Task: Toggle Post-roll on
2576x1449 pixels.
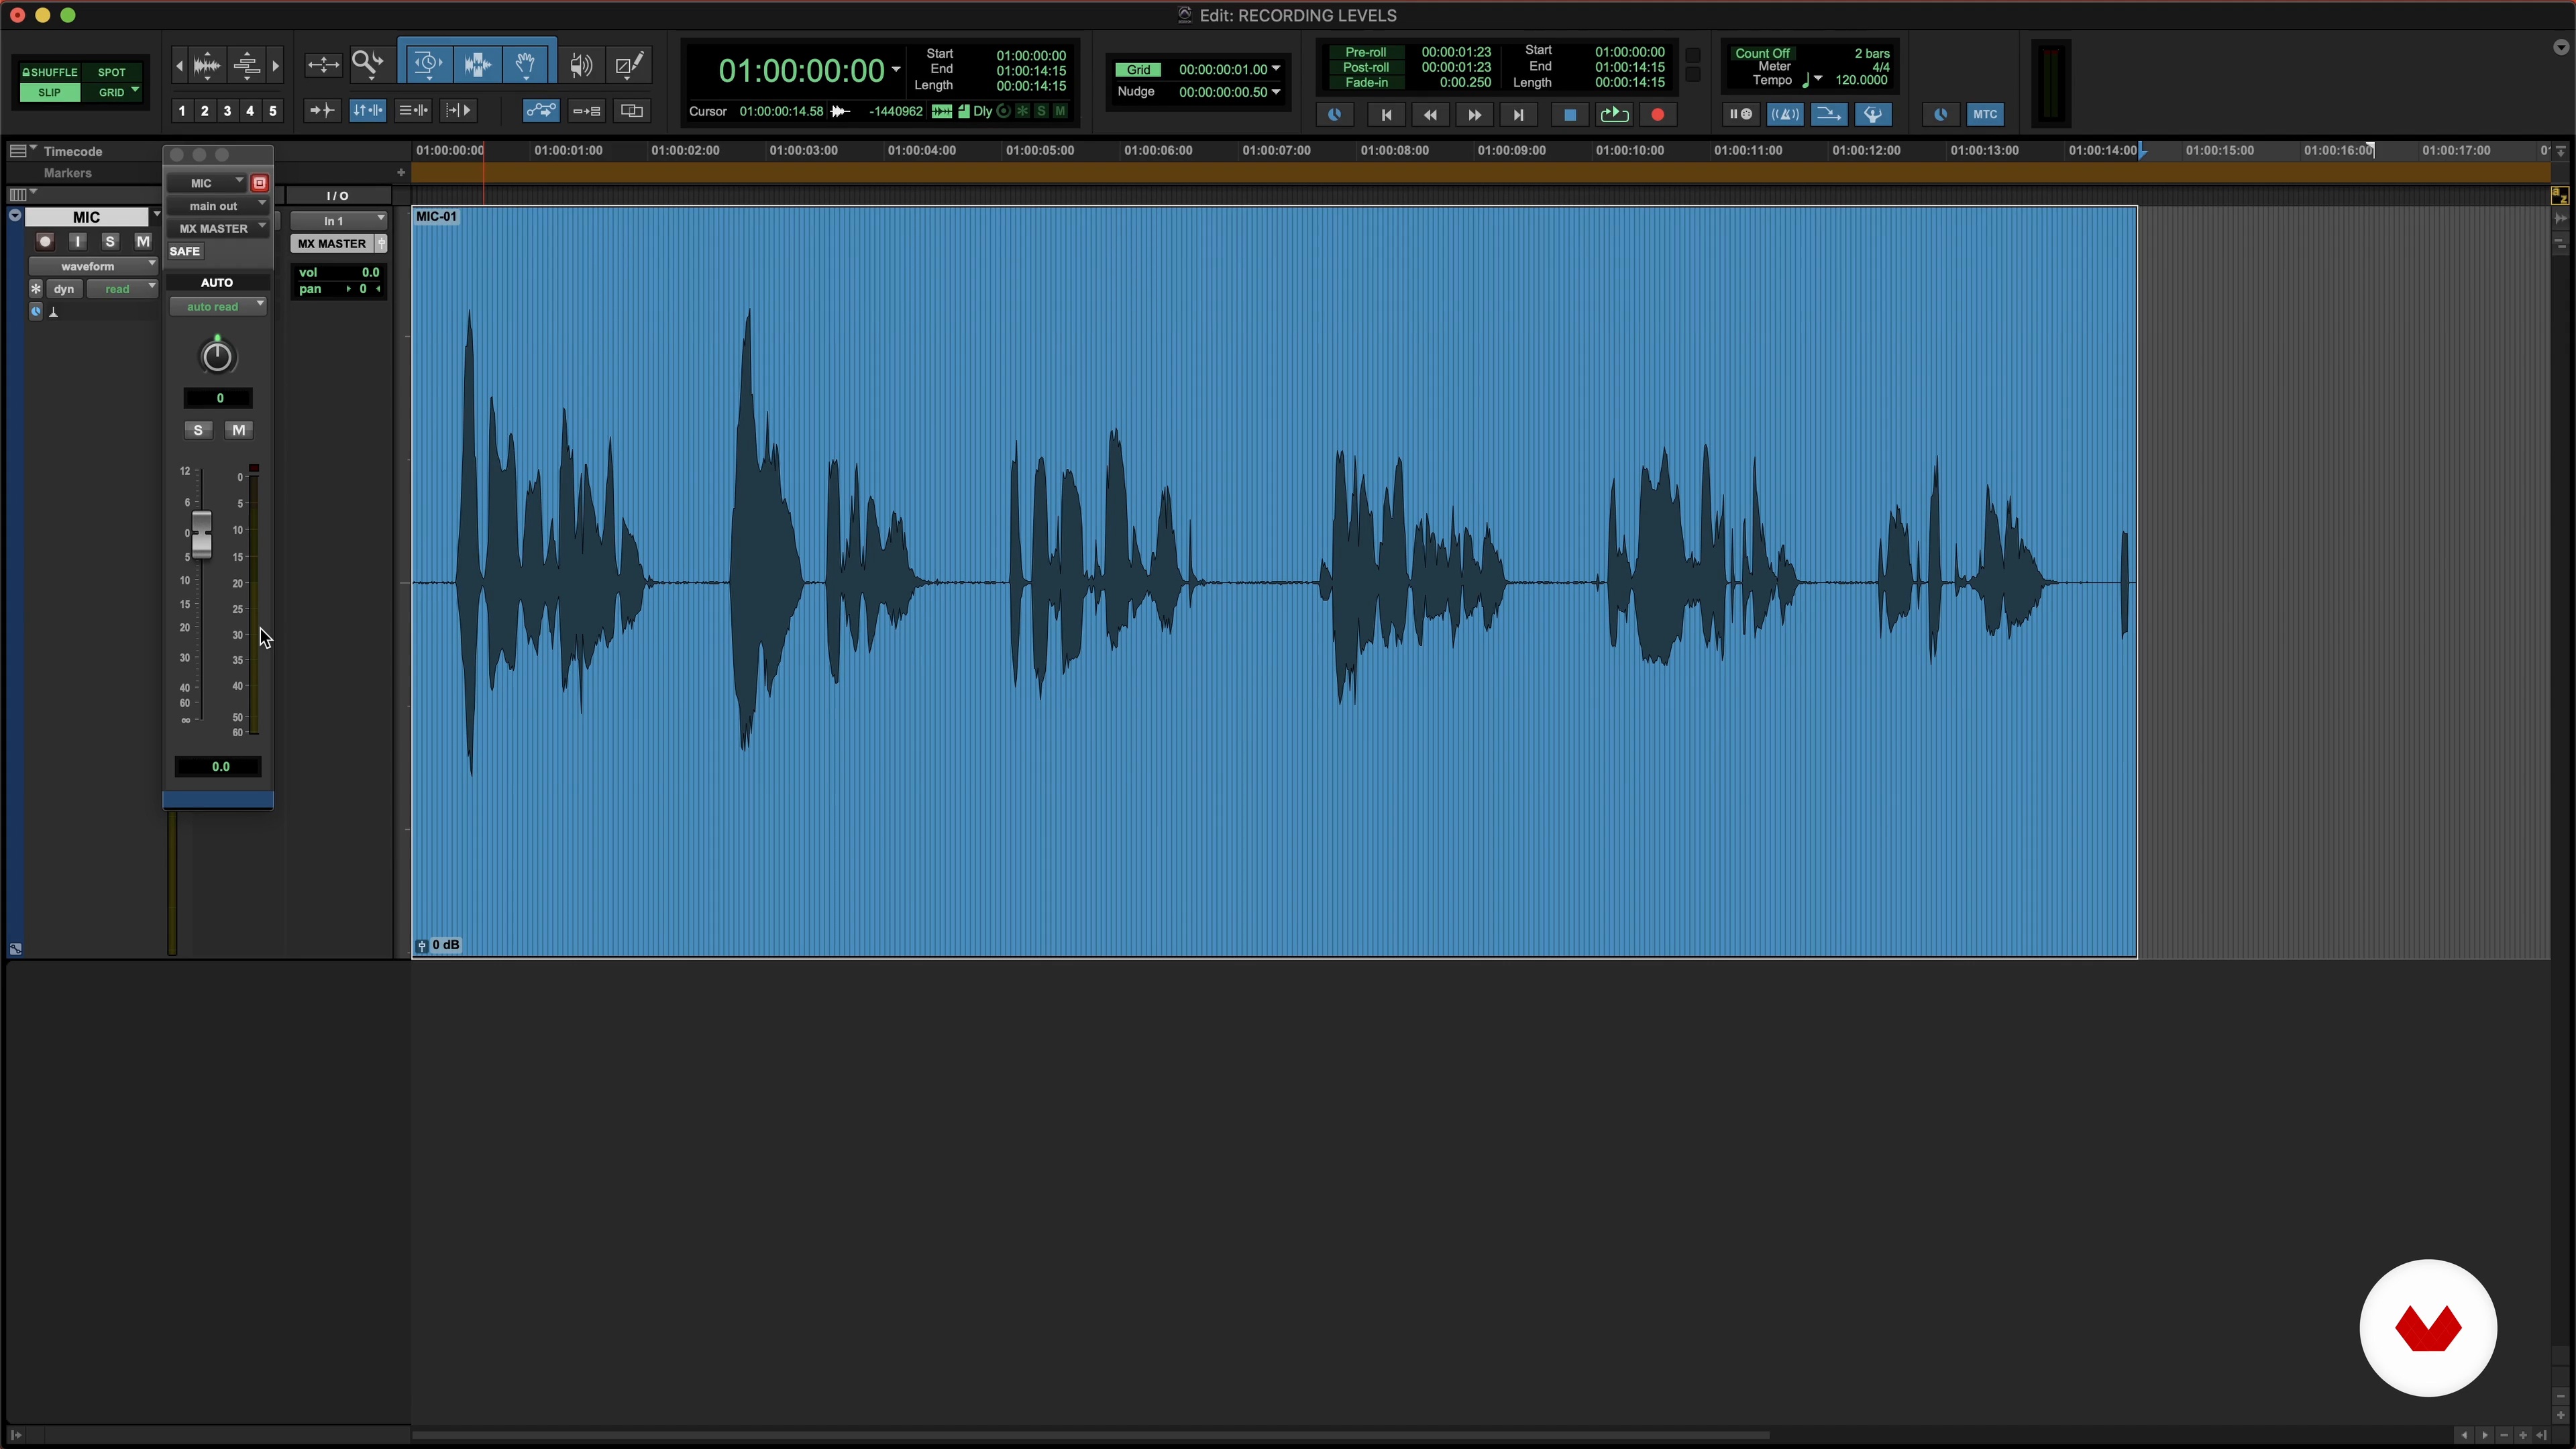Action: pos(1366,67)
